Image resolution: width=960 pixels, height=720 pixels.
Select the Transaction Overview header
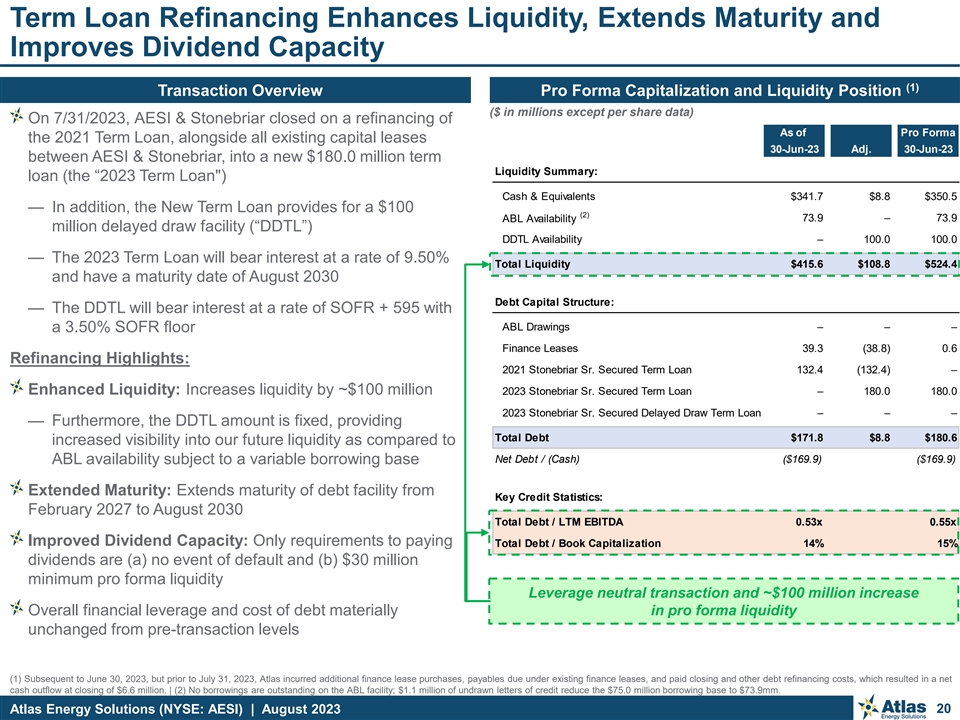tap(237, 91)
